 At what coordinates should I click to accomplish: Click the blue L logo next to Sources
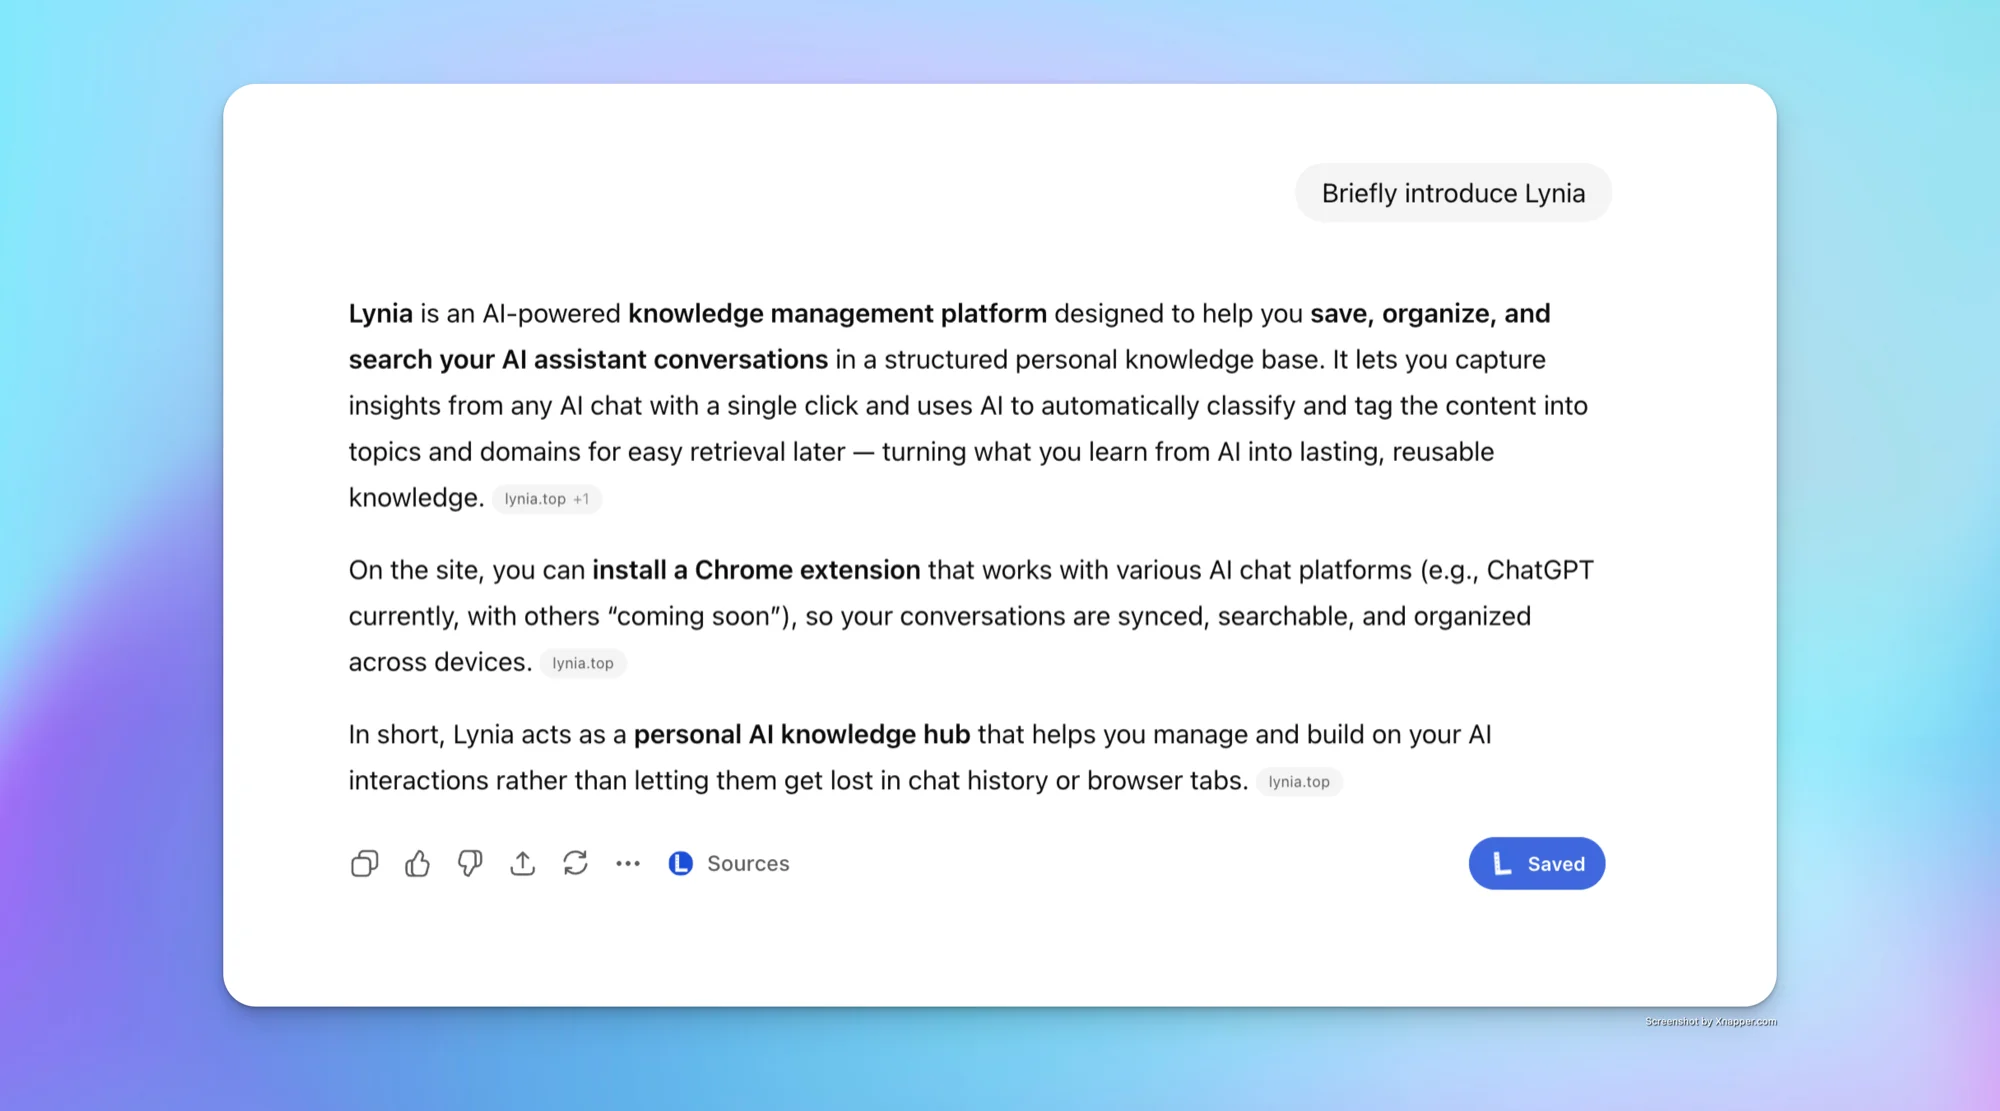tap(680, 863)
